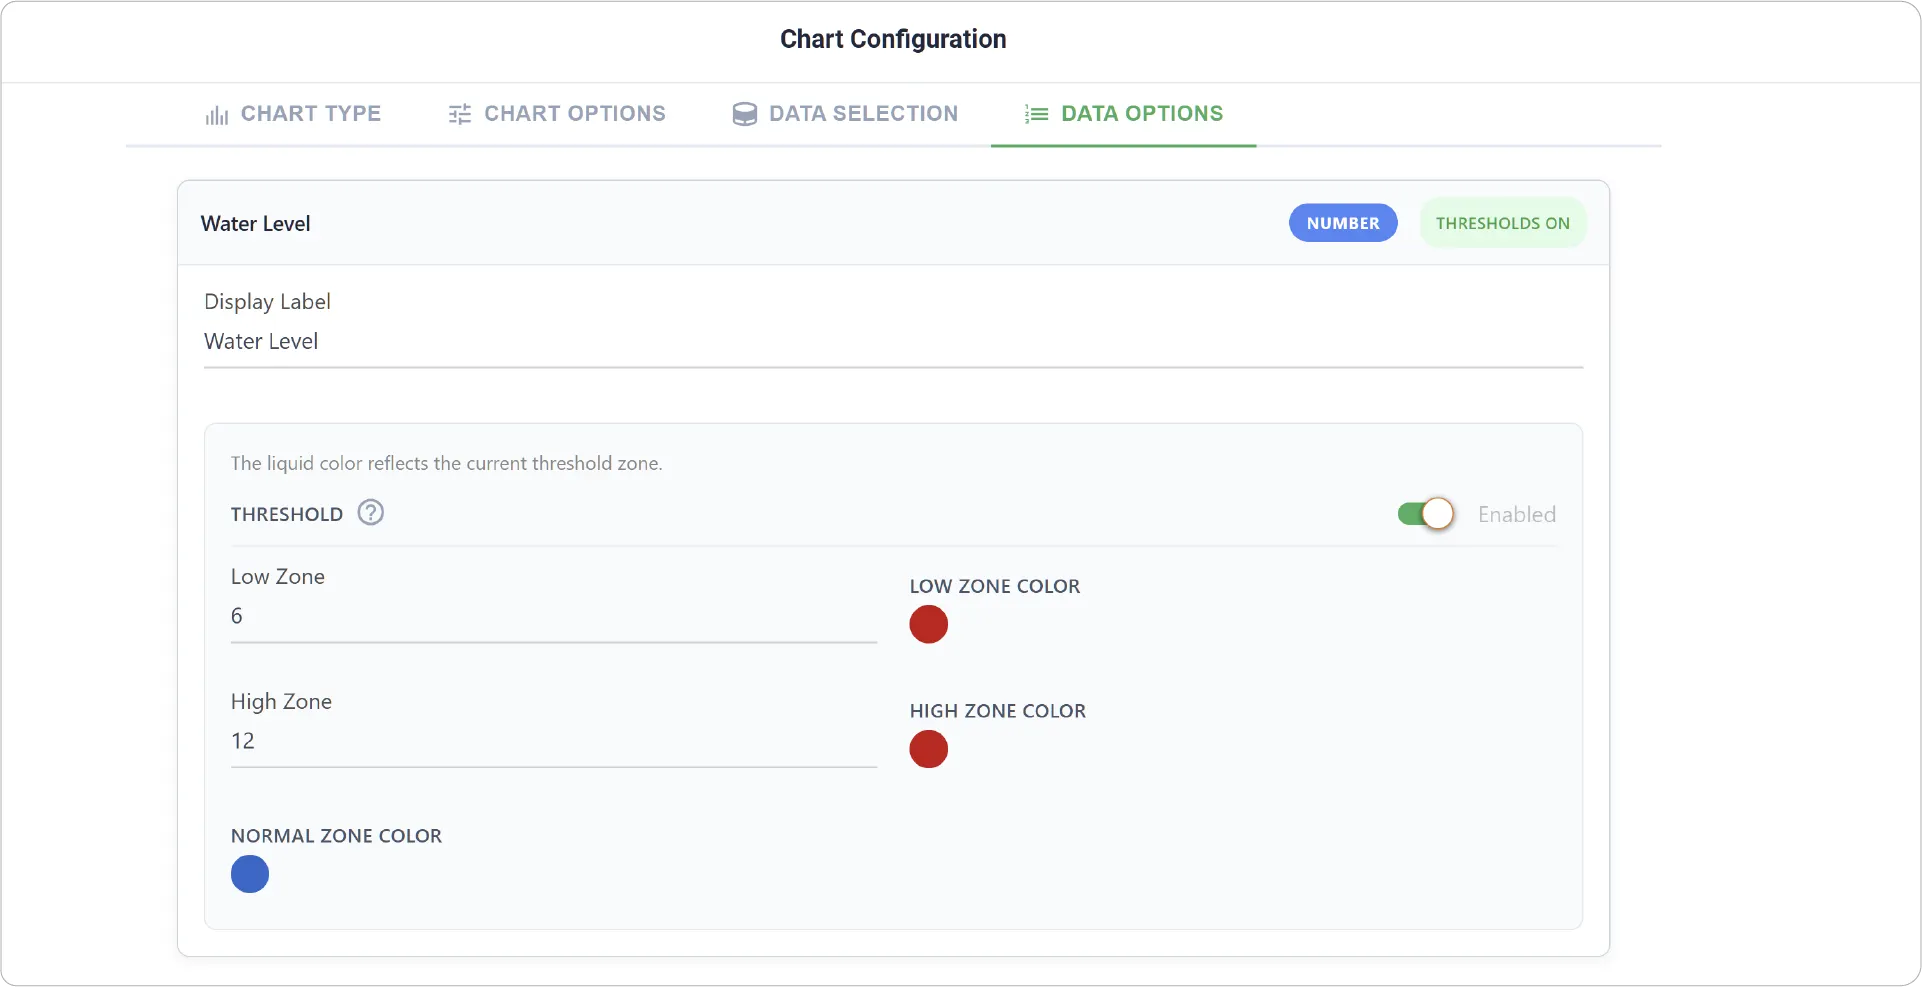Open the Low Zone color swatch
Image resolution: width=1922 pixels, height=987 pixels.
click(928, 625)
